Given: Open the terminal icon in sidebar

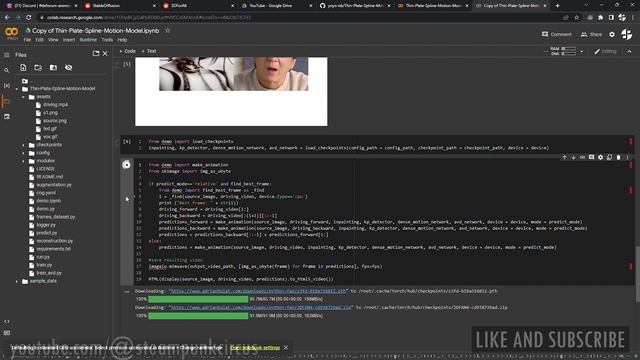Looking at the screenshot, I should tap(7, 333).
